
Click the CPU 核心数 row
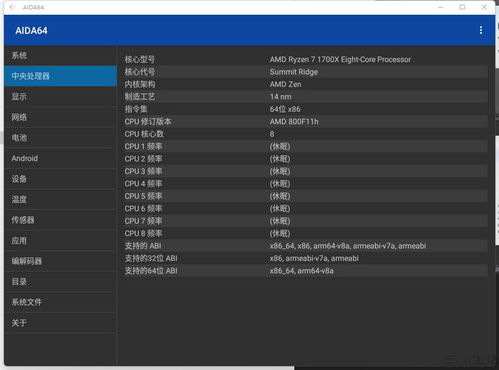pos(306,134)
